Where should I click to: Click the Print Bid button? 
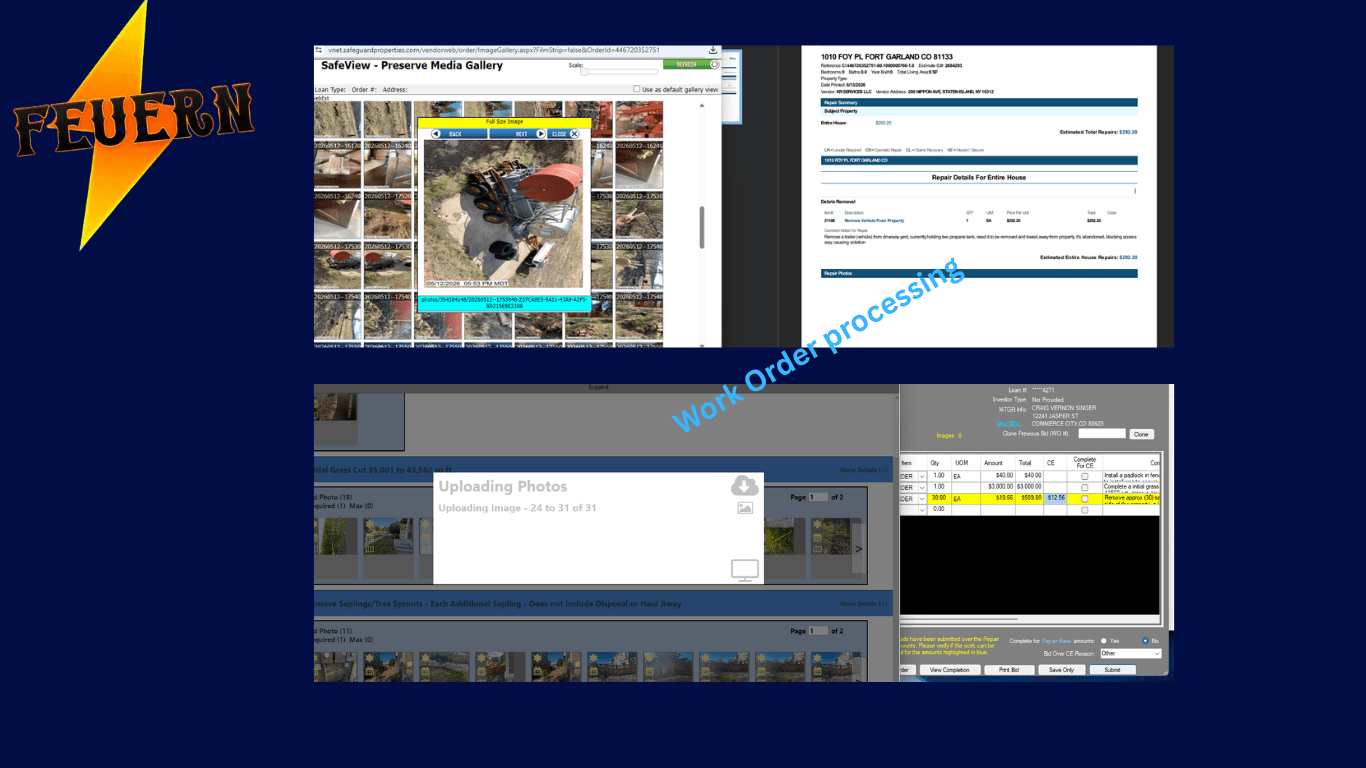point(1008,670)
